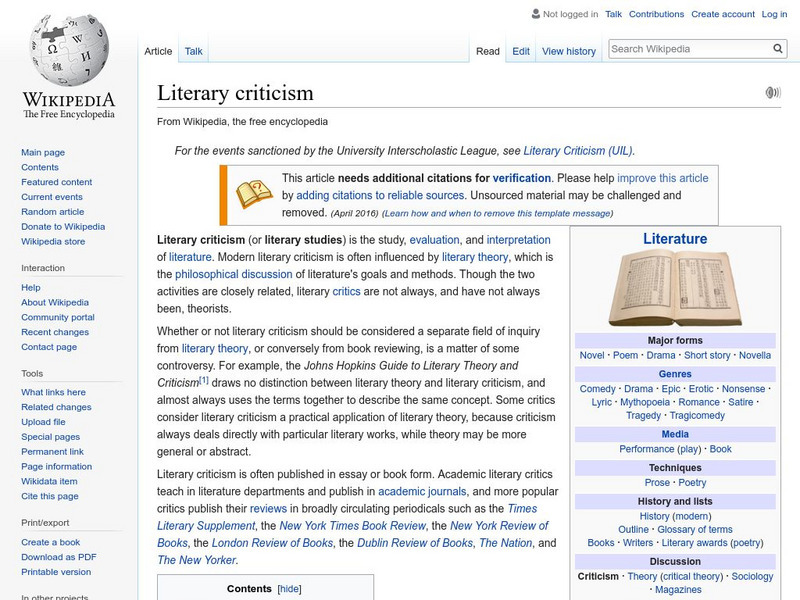Open Related changes tool
The image size is (800, 600).
[56, 407]
